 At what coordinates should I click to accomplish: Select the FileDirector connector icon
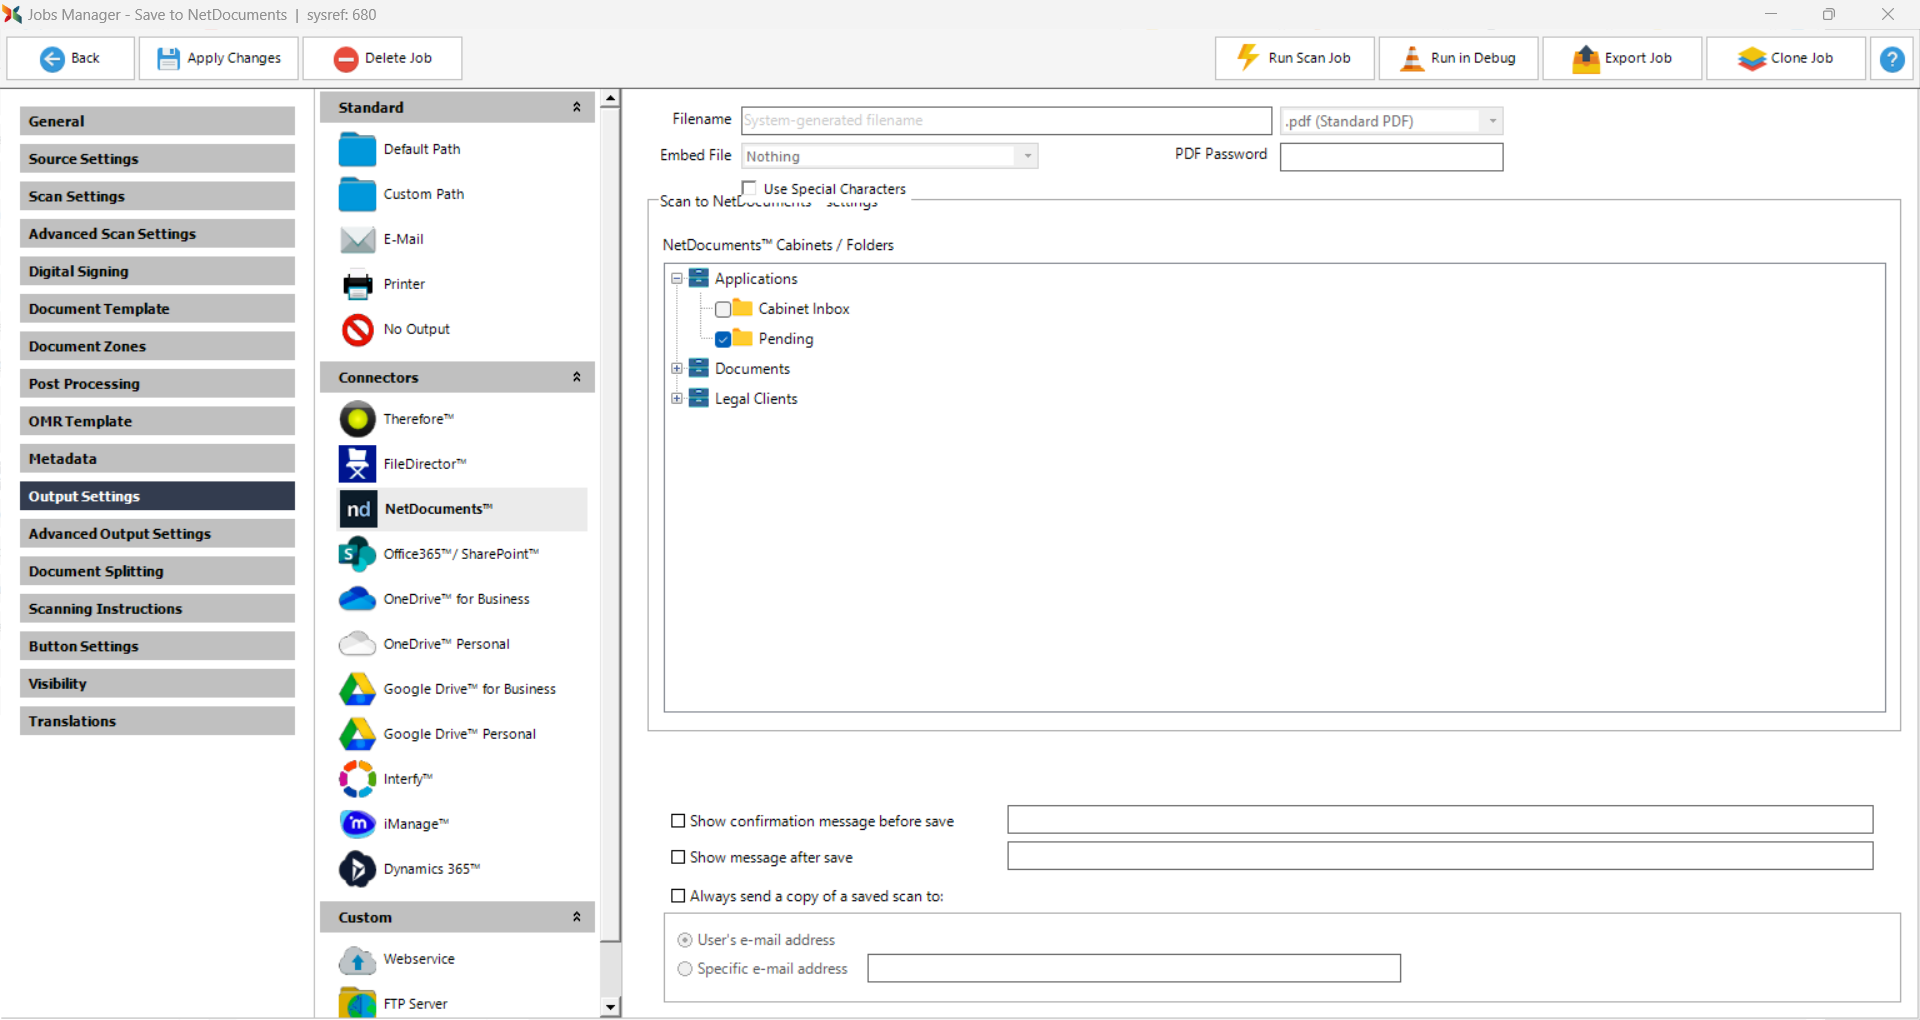point(357,464)
